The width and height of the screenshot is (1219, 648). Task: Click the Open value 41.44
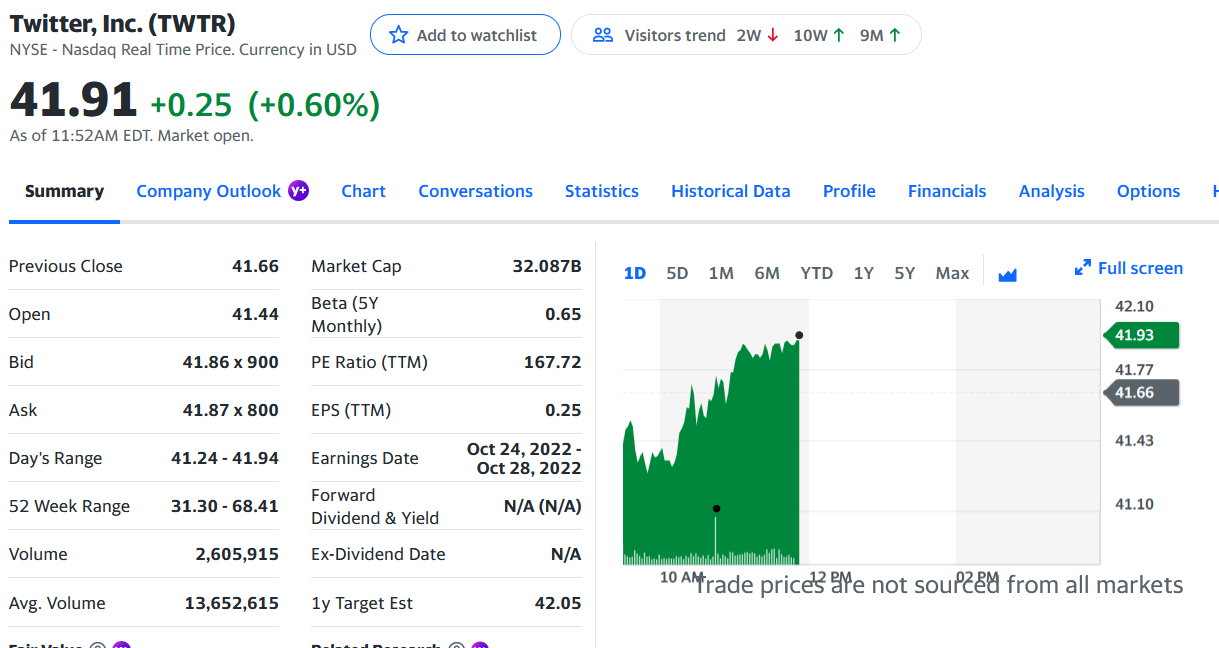pos(255,314)
